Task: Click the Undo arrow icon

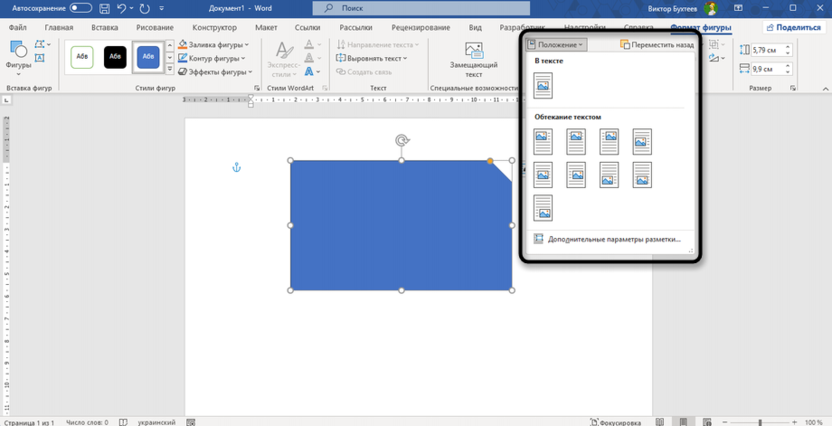Action: pyautogui.click(x=122, y=8)
